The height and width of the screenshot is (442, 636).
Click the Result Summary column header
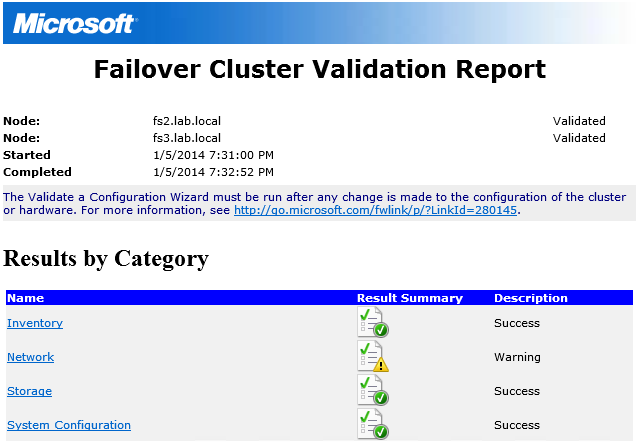point(409,298)
